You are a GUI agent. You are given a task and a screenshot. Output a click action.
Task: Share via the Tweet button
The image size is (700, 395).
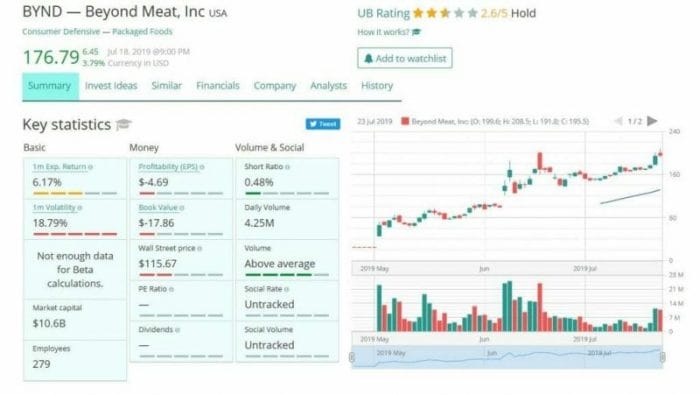pos(323,124)
